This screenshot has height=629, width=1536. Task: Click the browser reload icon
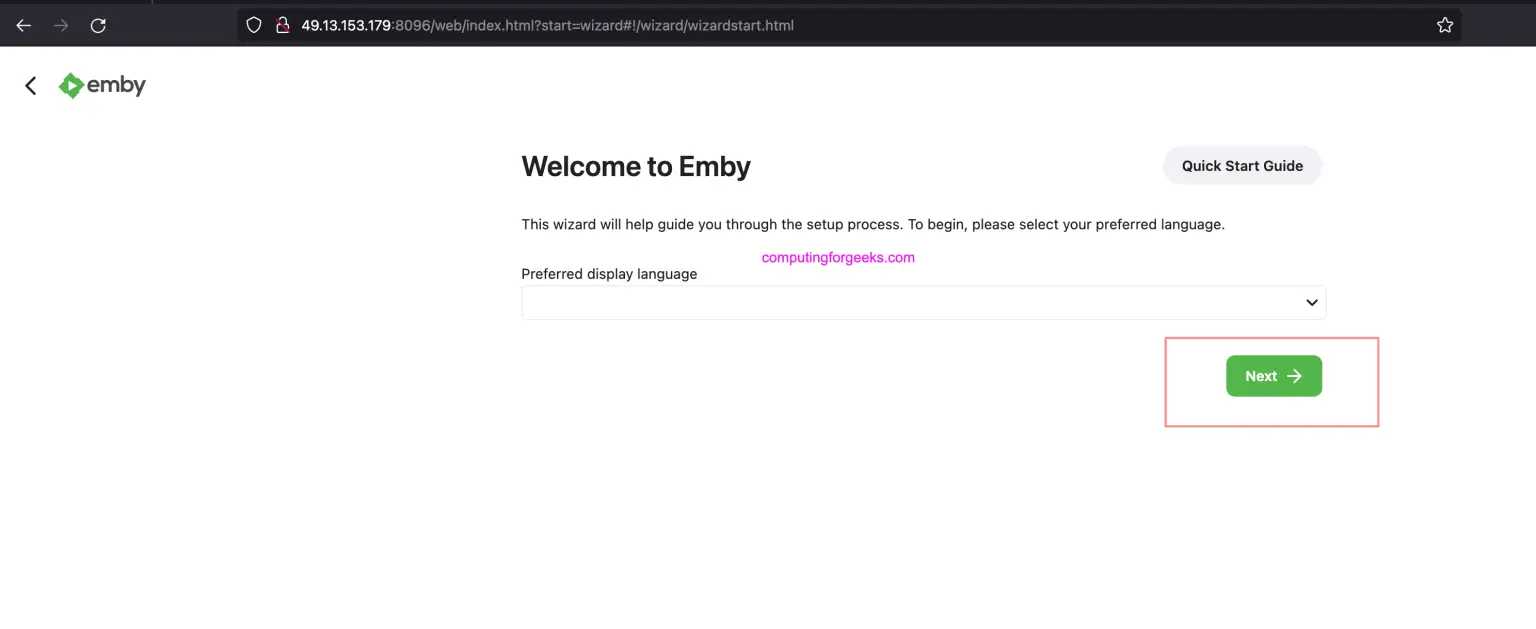[x=97, y=25]
